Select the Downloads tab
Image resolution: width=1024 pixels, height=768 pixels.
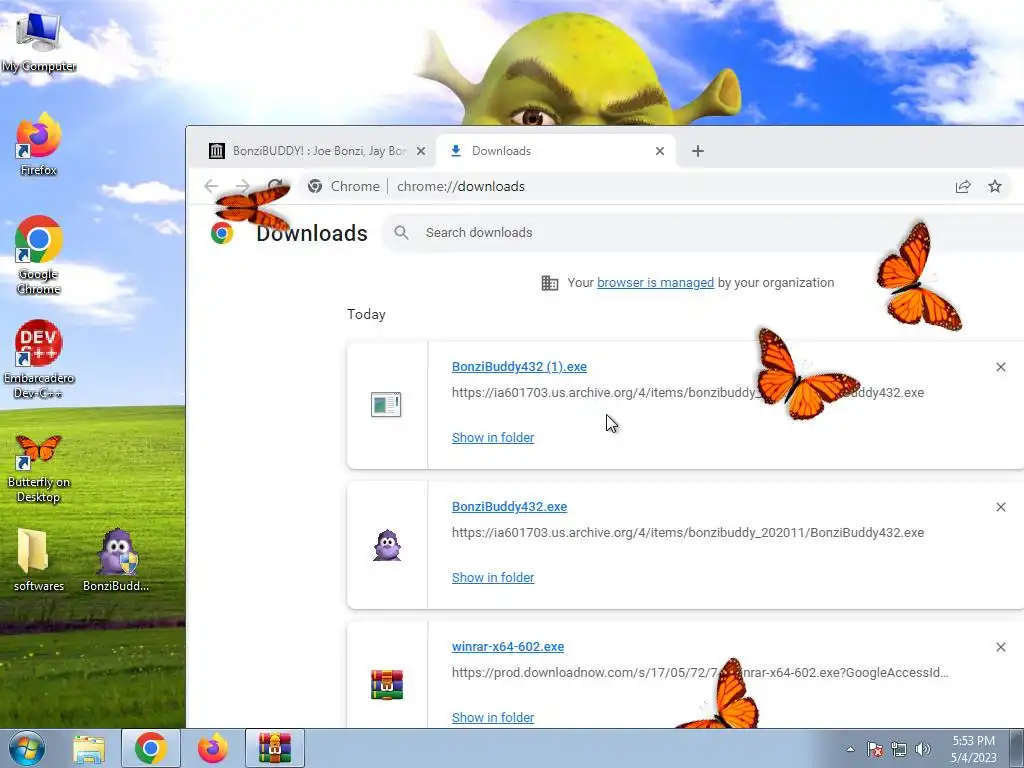[x=555, y=151]
